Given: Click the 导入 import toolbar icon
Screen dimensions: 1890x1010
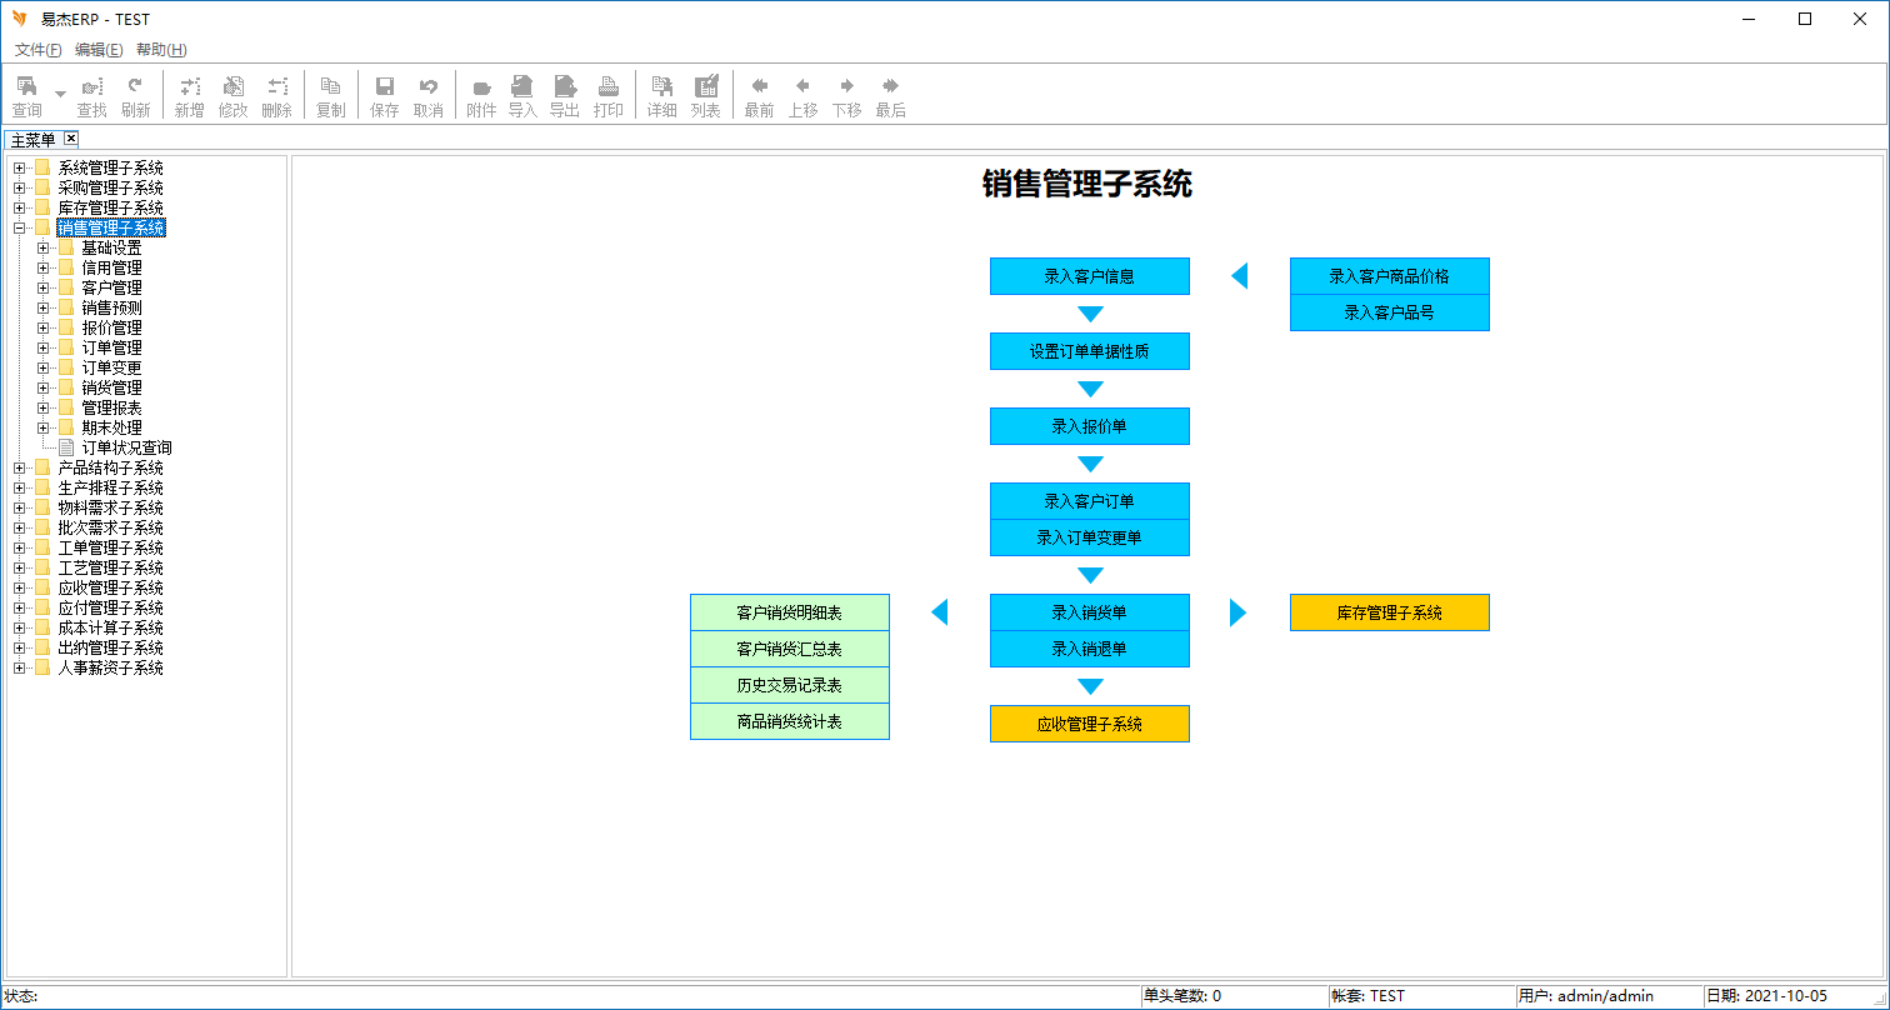Looking at the screenshot, I should (x=522, y=96).
